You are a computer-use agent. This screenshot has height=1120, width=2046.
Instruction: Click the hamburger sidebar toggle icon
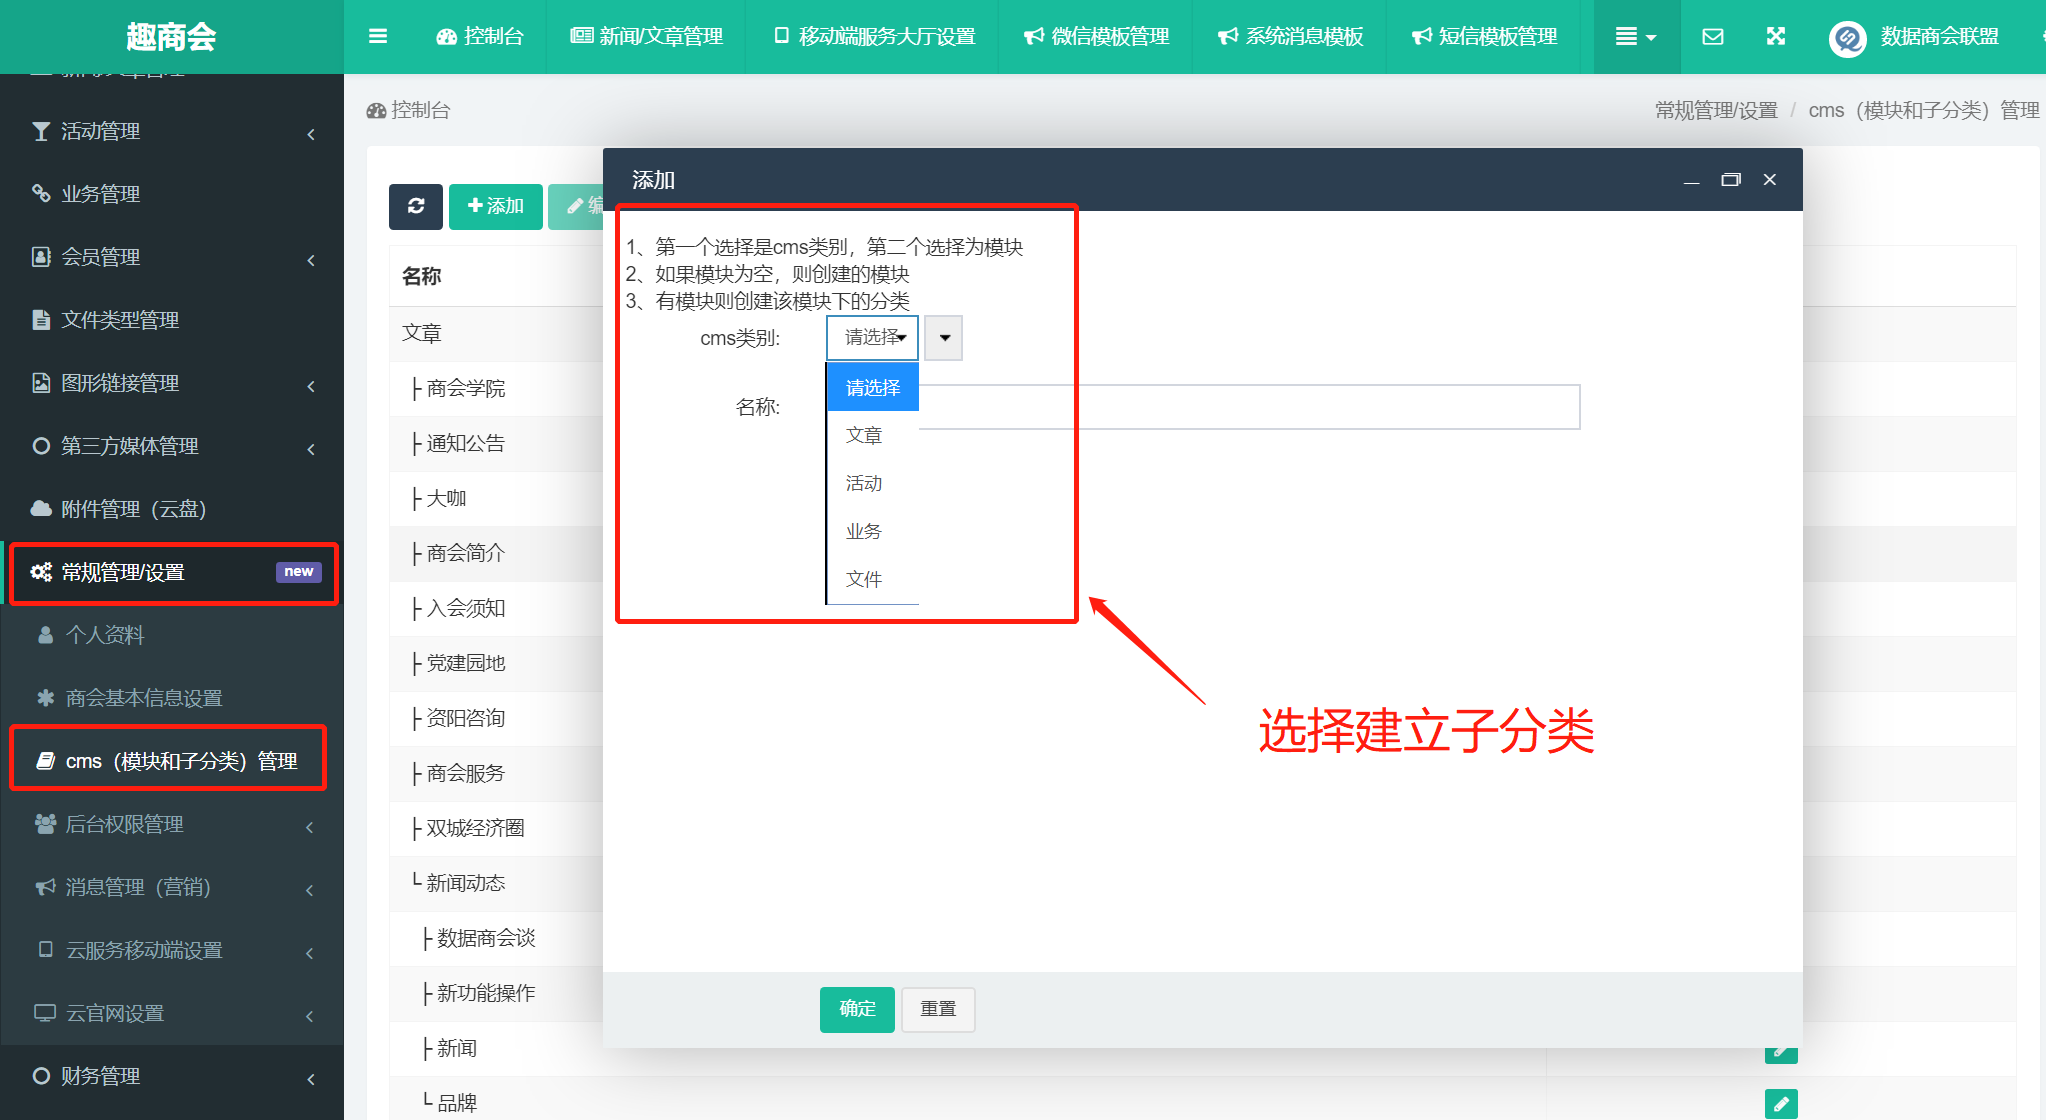pos(377,37)
